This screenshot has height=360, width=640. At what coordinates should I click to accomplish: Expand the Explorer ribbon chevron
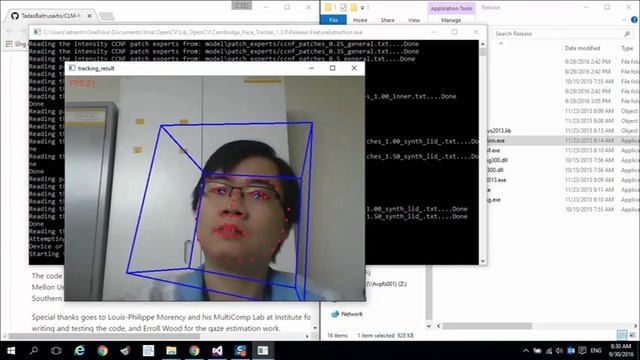[x=624, y=20]
